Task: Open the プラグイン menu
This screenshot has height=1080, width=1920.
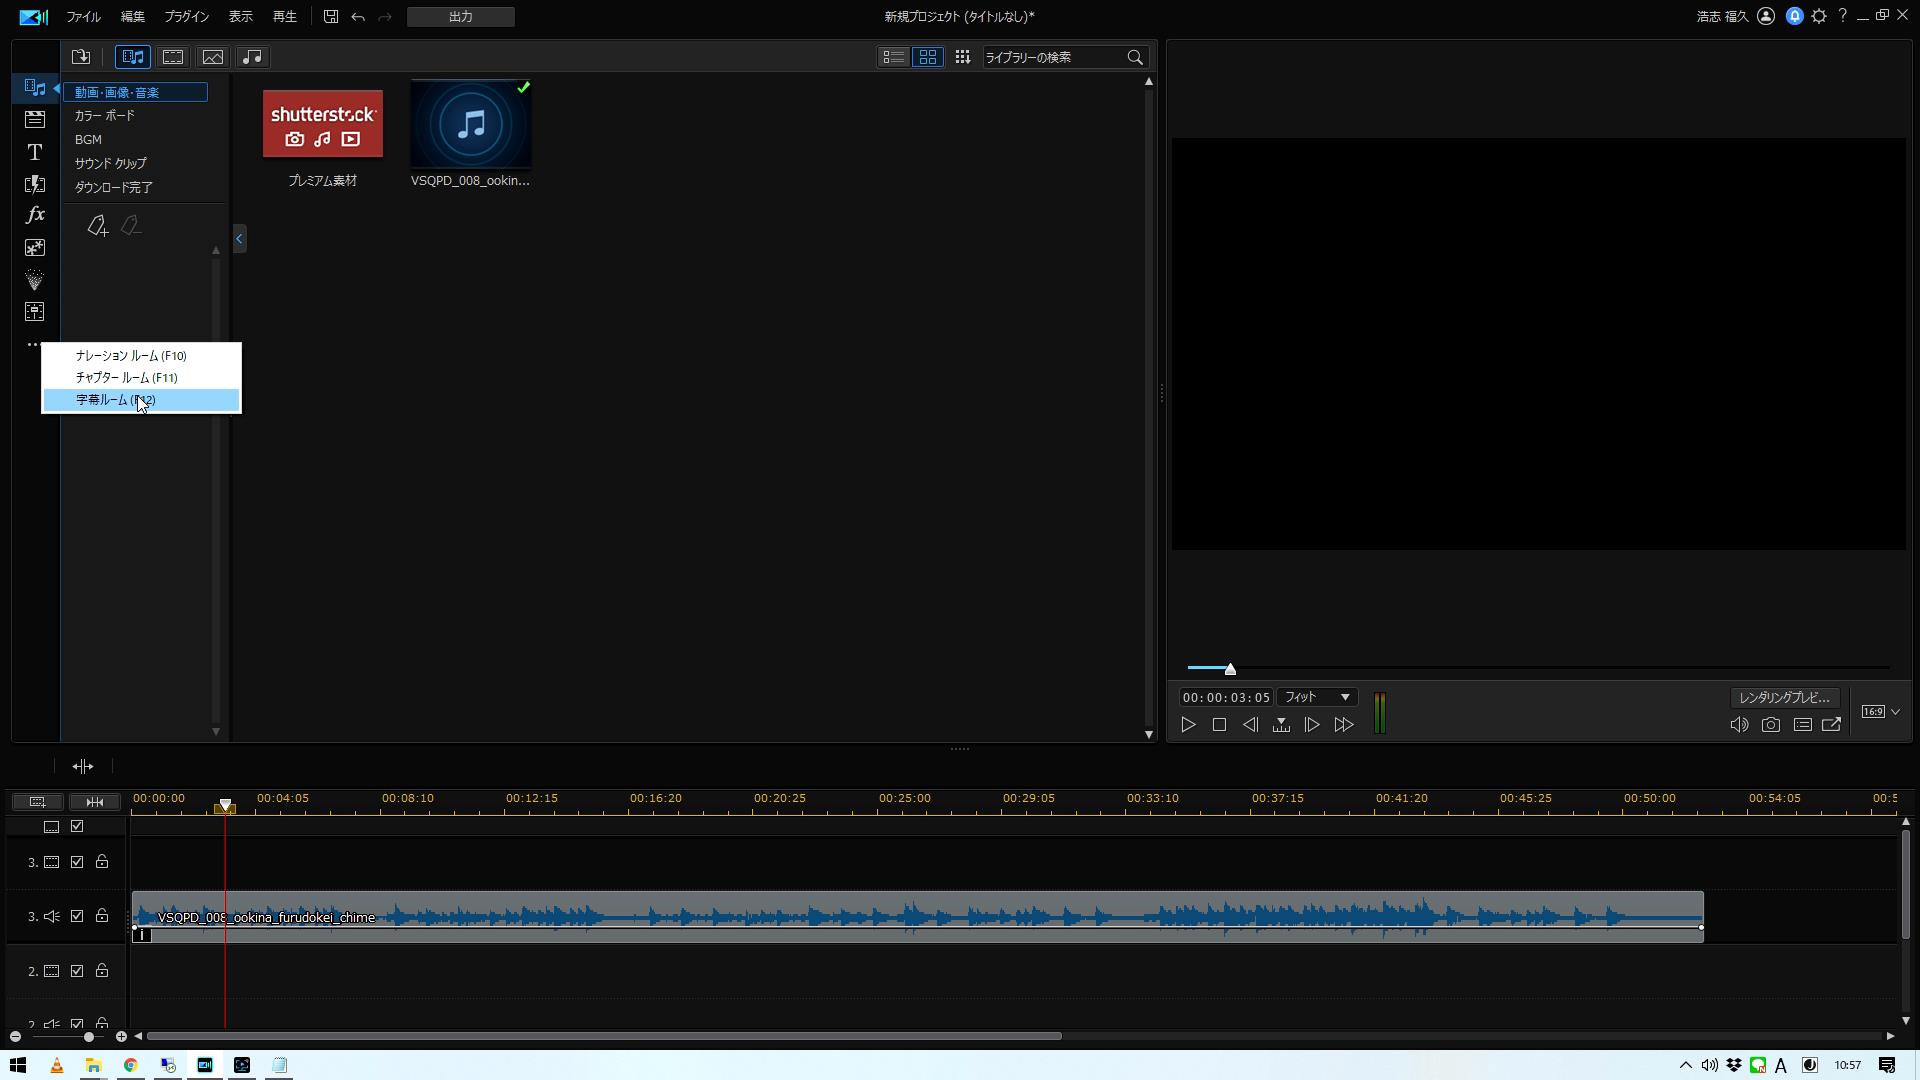Action: (186, 17)
